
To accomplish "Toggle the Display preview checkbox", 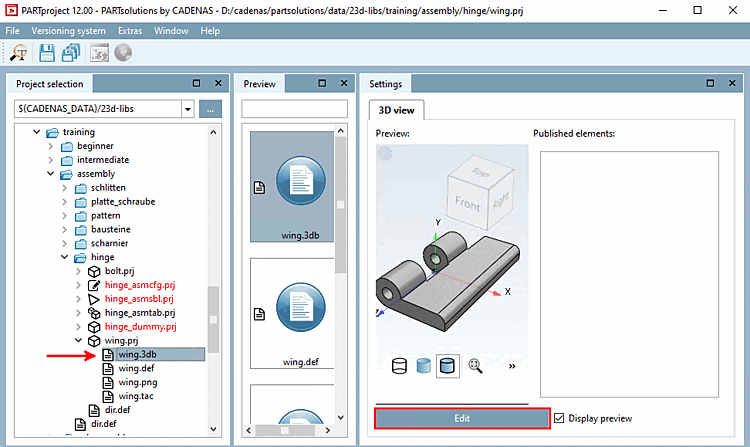I will click(559, 418).
